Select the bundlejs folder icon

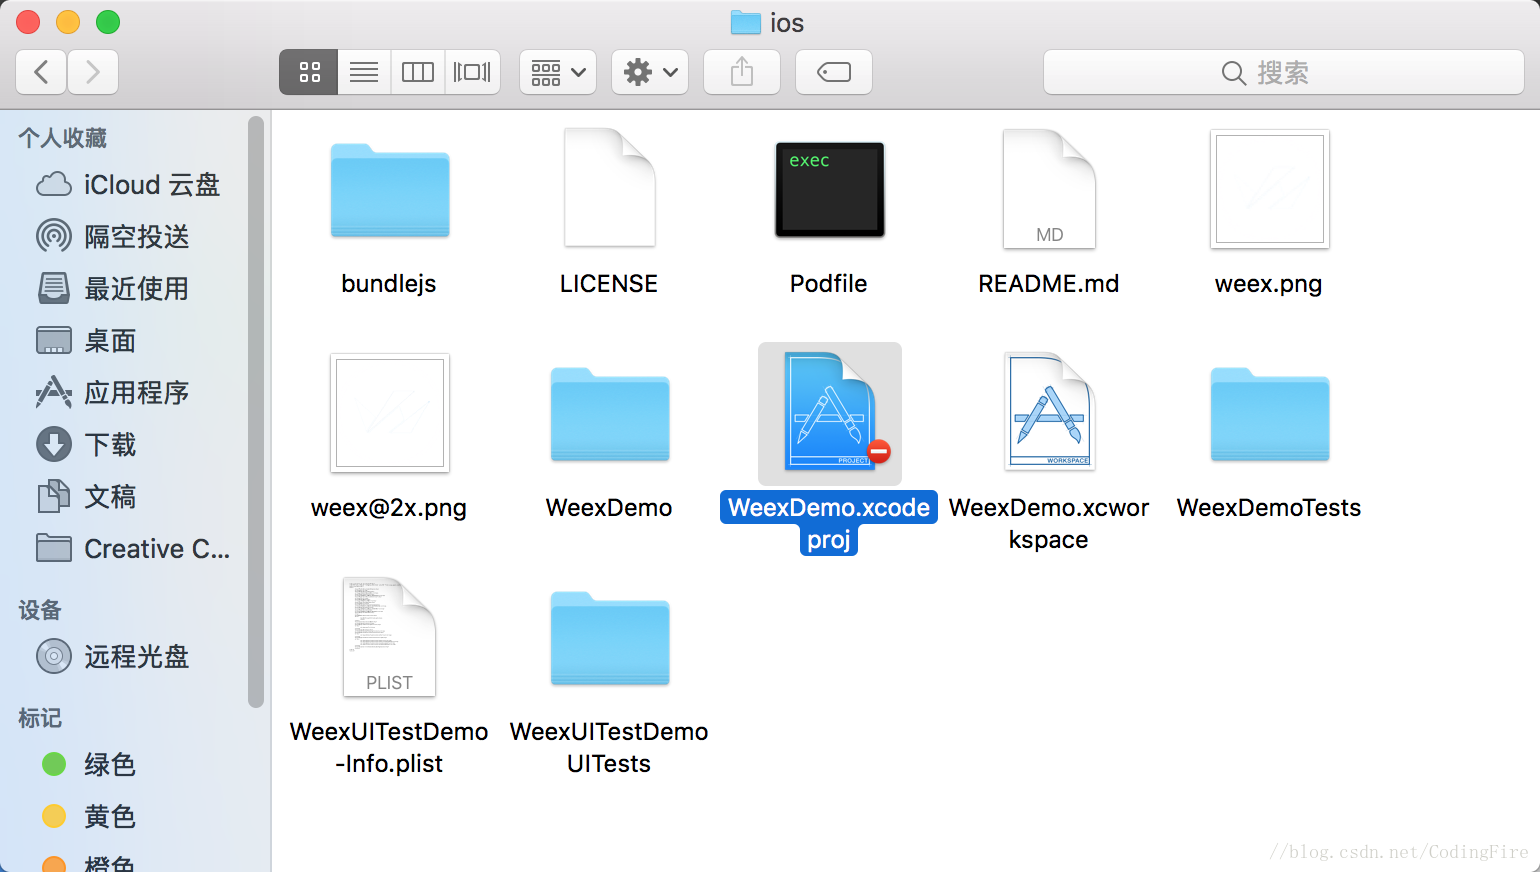click(x=390, y=190)
